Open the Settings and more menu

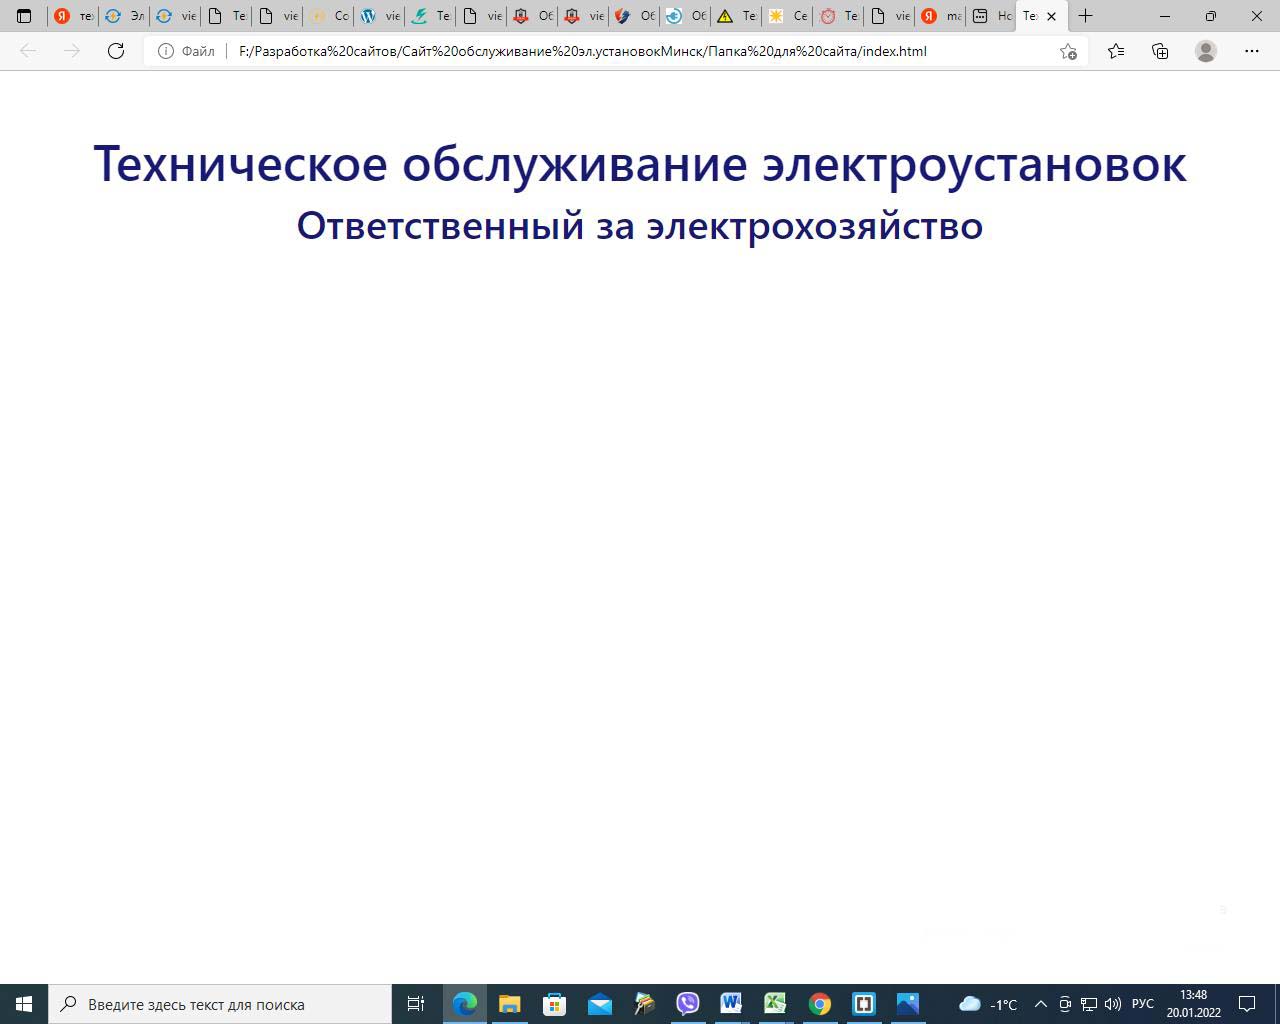tap(1252, 51)
